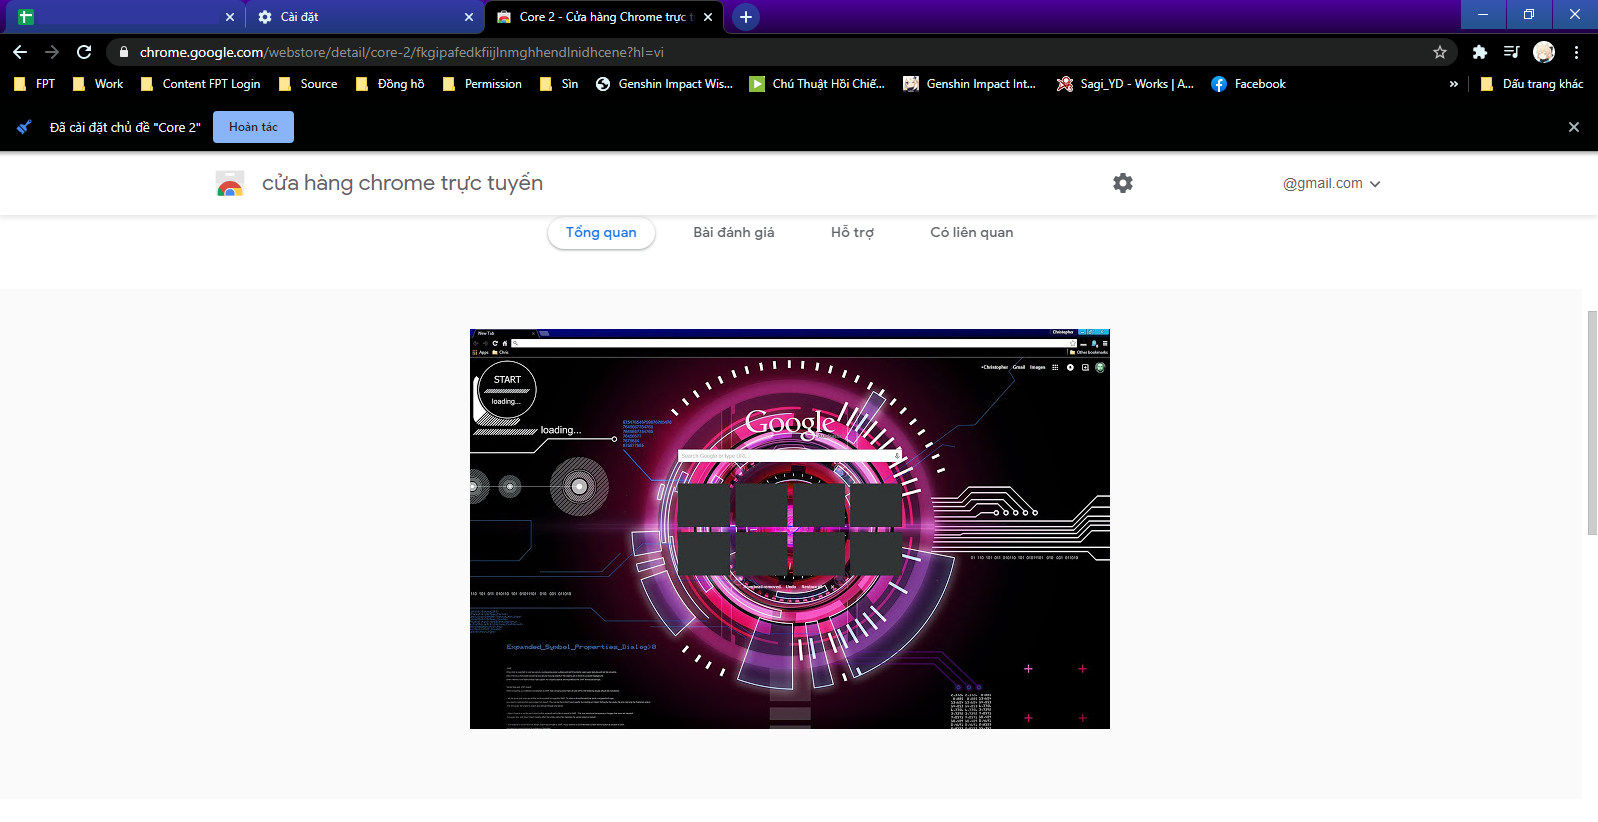Image resolution: width=1598 pixels, height=822 pixels.
Task: Switch to the Có liên quan tab
Action: pos(972,232)
